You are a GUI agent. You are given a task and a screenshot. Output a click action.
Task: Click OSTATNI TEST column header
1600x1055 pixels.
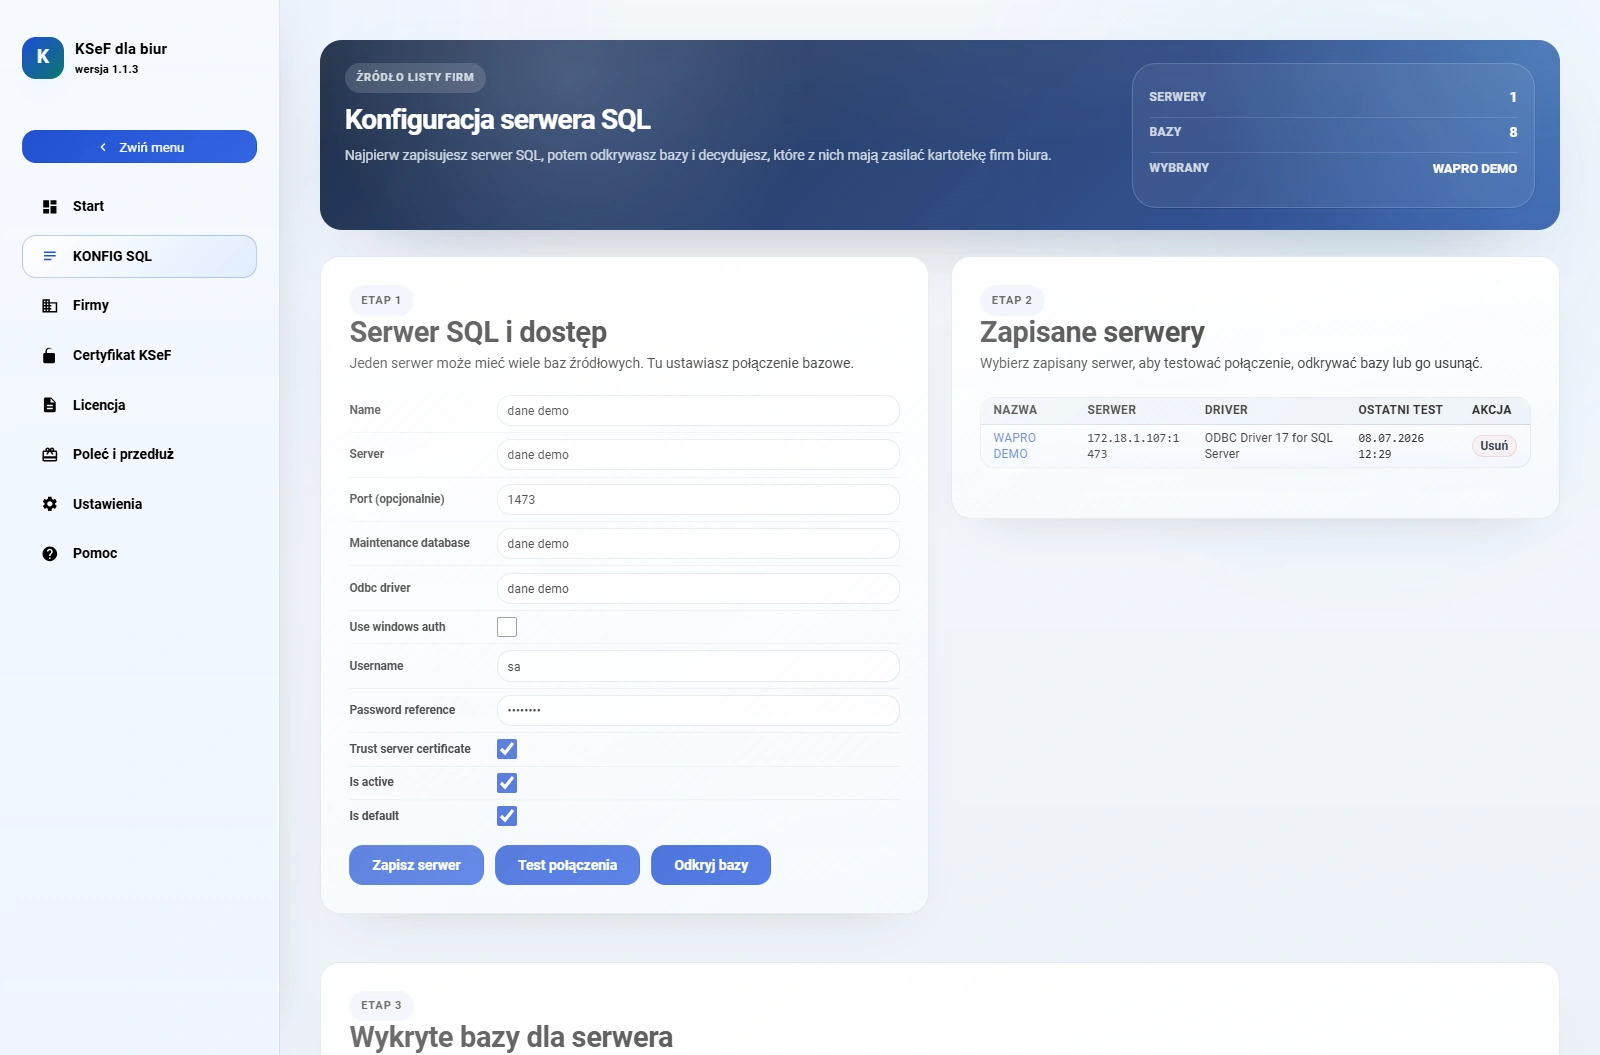pos(1400,410)
